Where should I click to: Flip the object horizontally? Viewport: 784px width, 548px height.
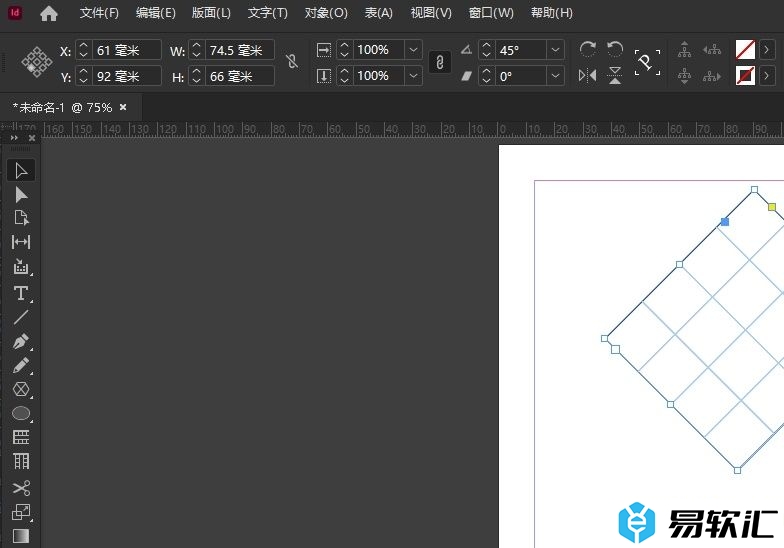tap(588, 76)
